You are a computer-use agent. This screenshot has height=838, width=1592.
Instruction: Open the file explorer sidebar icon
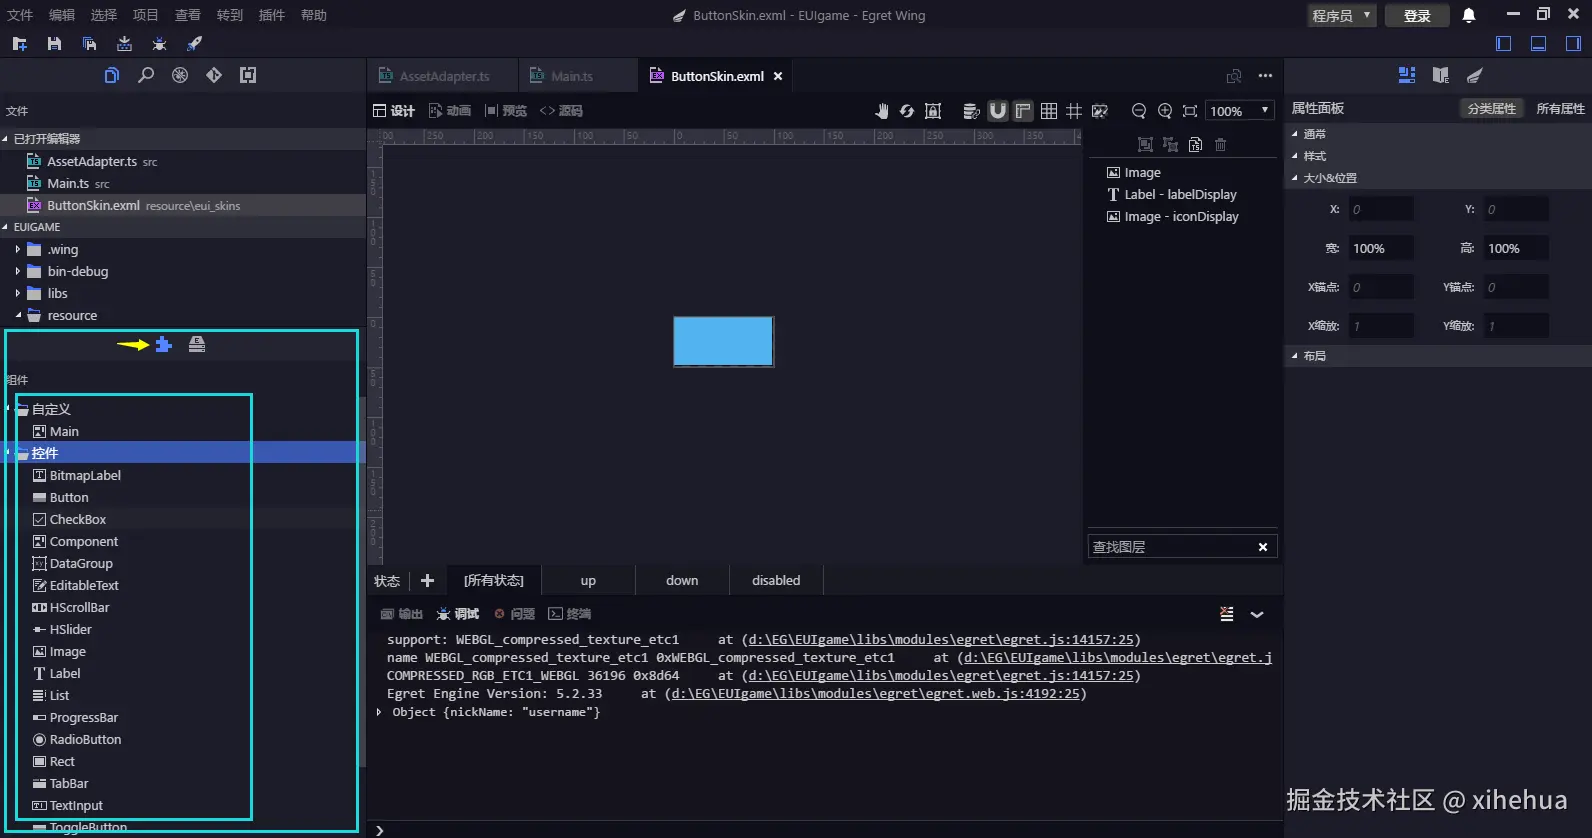[x=112, y=75]
